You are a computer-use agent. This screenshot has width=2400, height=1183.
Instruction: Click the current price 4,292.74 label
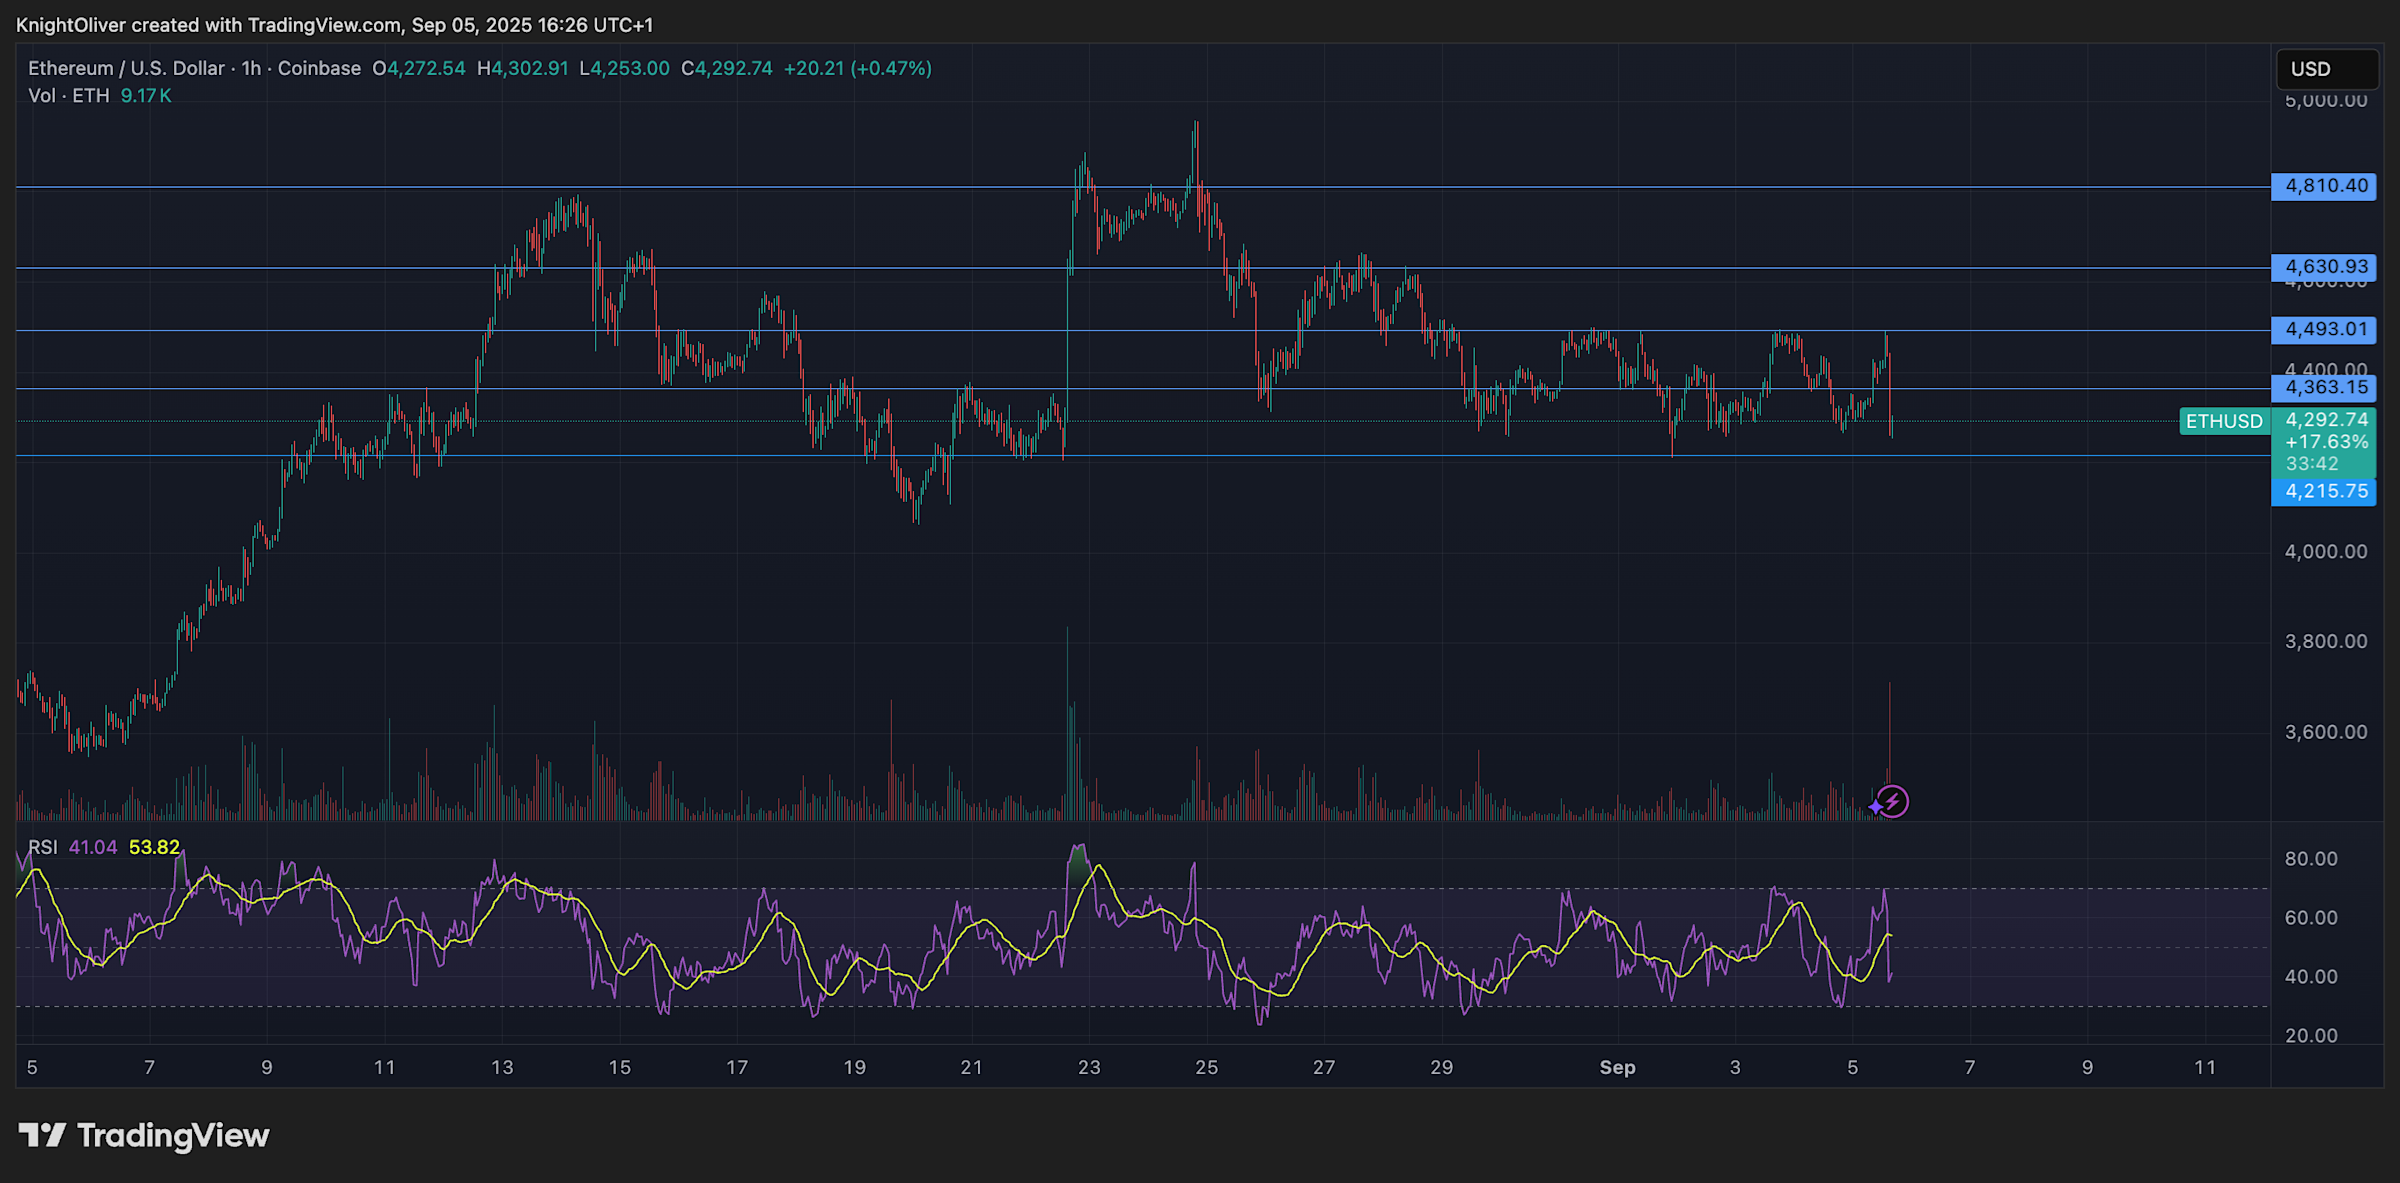(2326, 420)
